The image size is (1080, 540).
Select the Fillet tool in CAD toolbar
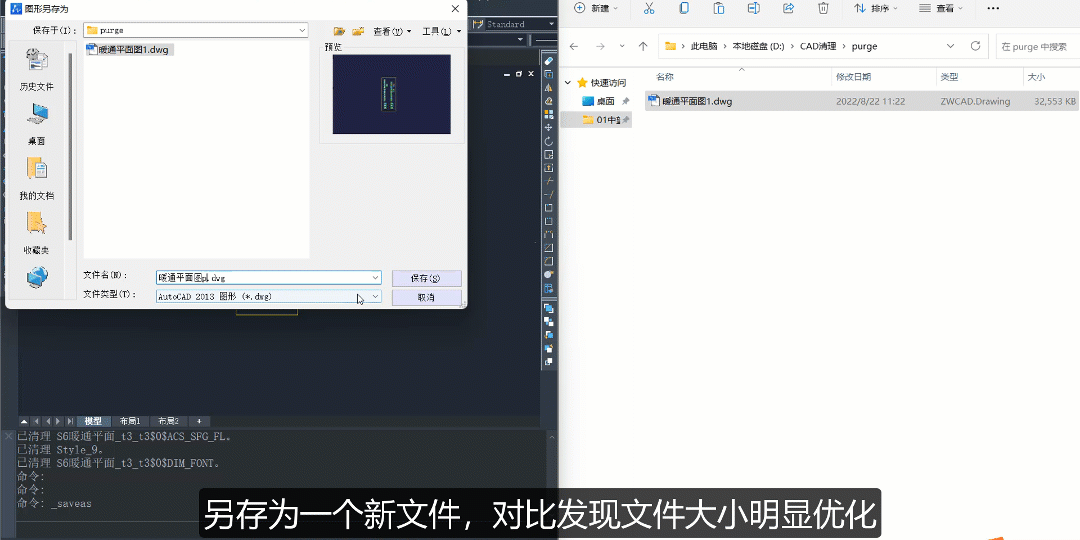click(549, 261)
